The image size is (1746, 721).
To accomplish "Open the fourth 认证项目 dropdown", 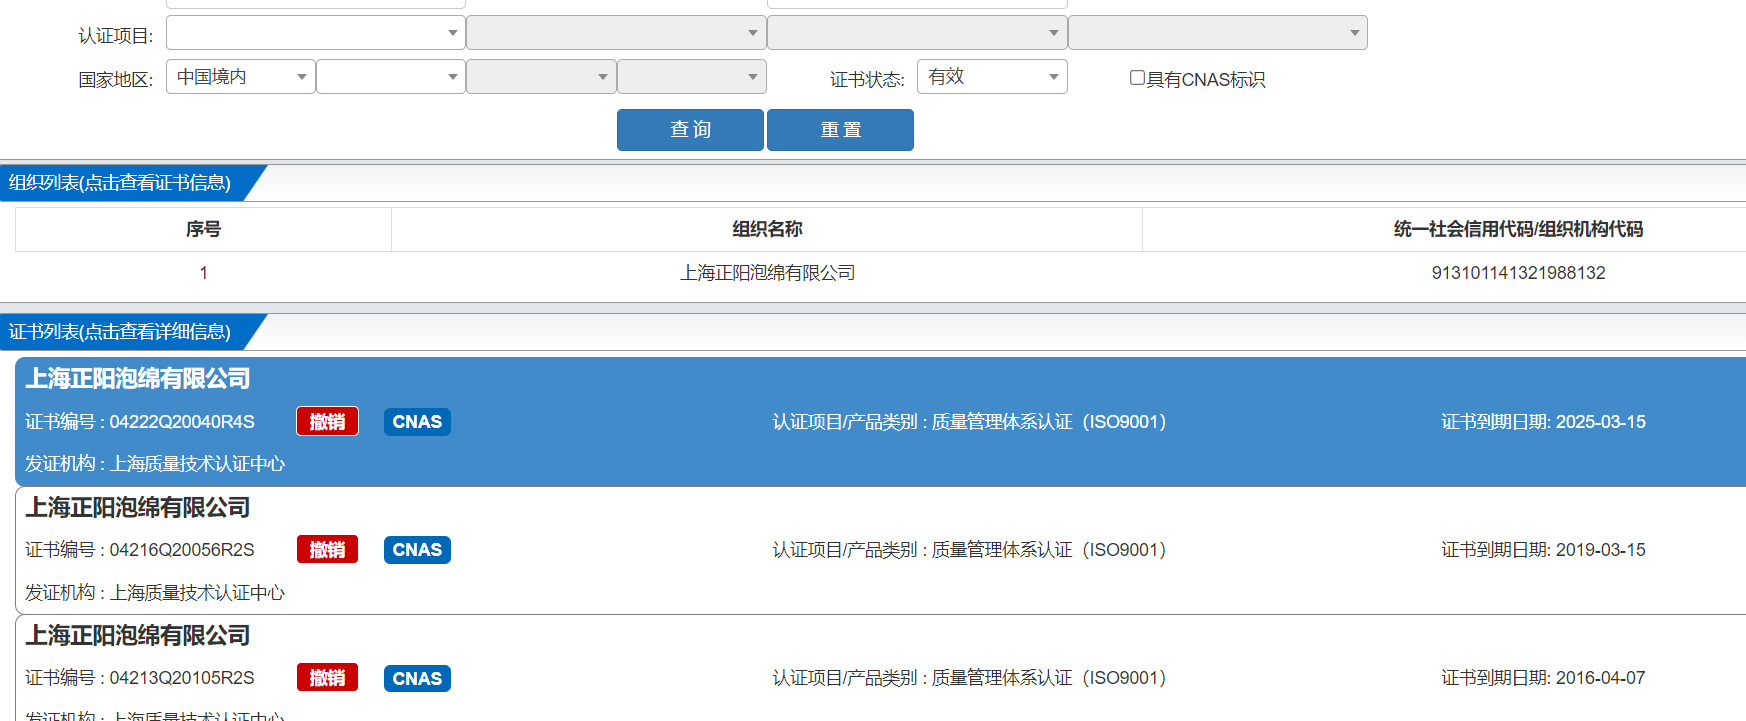I will point(1218,33).
